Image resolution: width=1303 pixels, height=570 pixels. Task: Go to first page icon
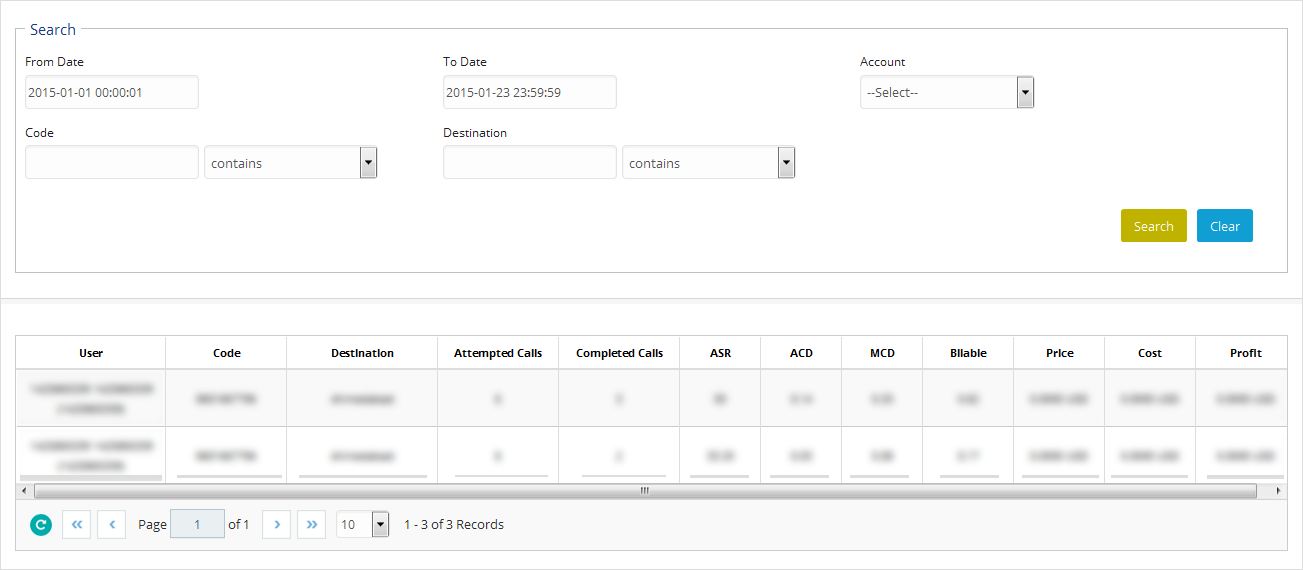pos(76,524)
